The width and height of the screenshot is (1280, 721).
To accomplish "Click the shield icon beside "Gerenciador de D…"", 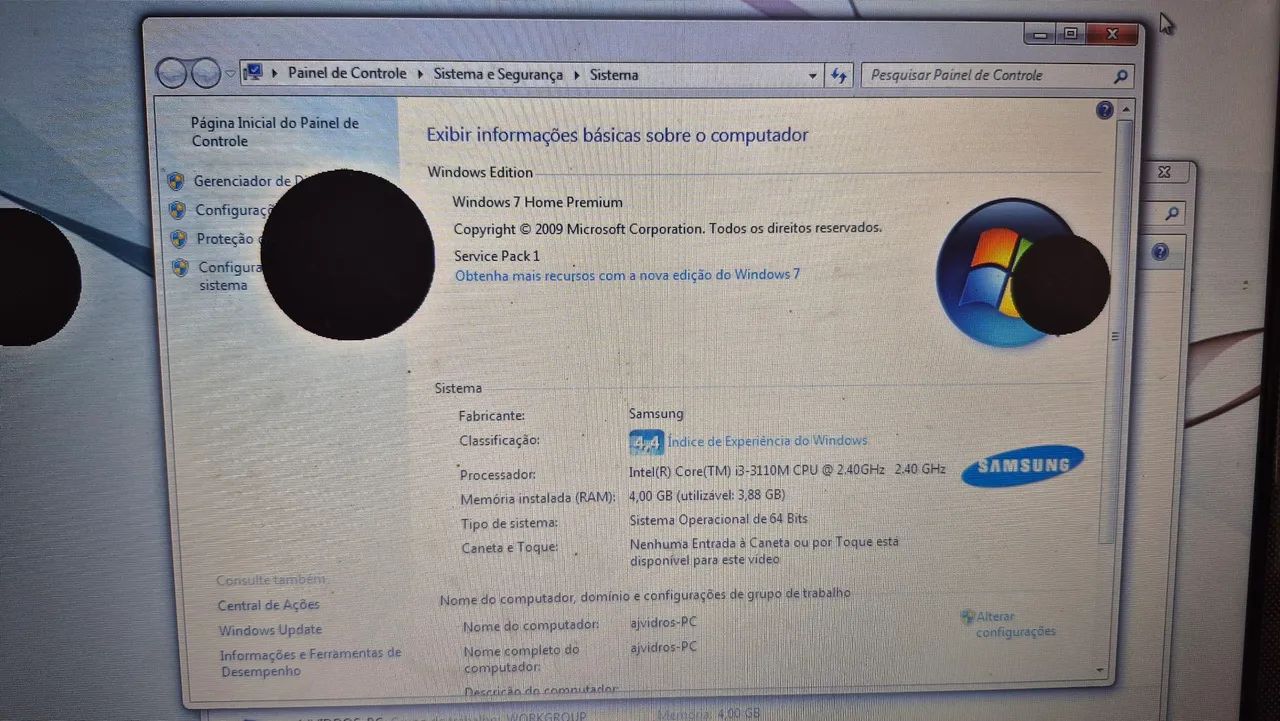I will [176, 181].
